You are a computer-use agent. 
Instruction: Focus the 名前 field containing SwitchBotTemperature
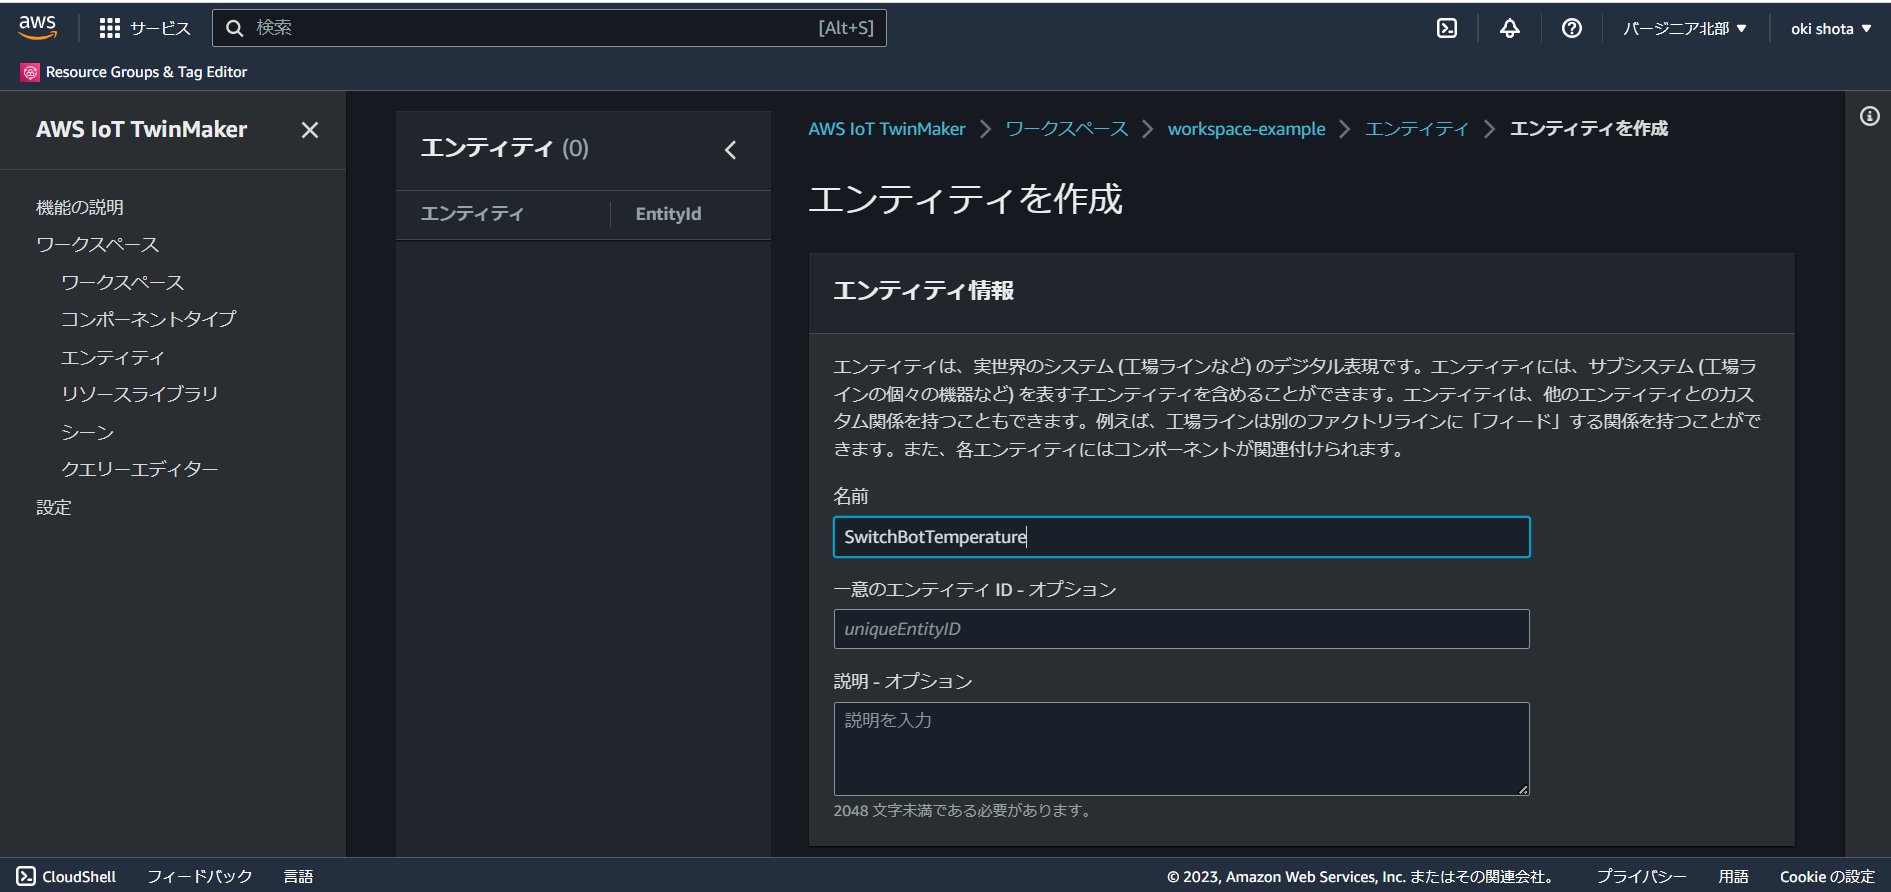[1182, 537]
